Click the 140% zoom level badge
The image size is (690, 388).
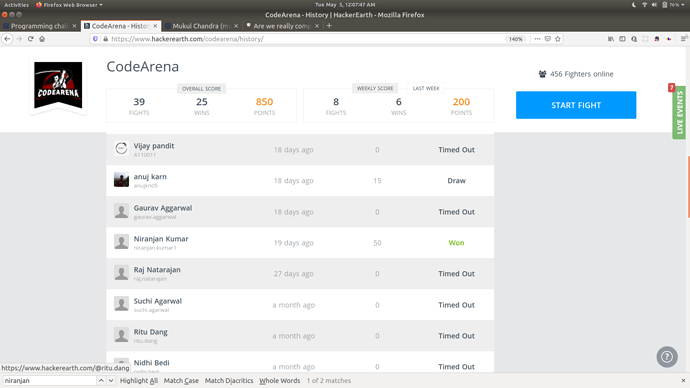pos(516,39)
